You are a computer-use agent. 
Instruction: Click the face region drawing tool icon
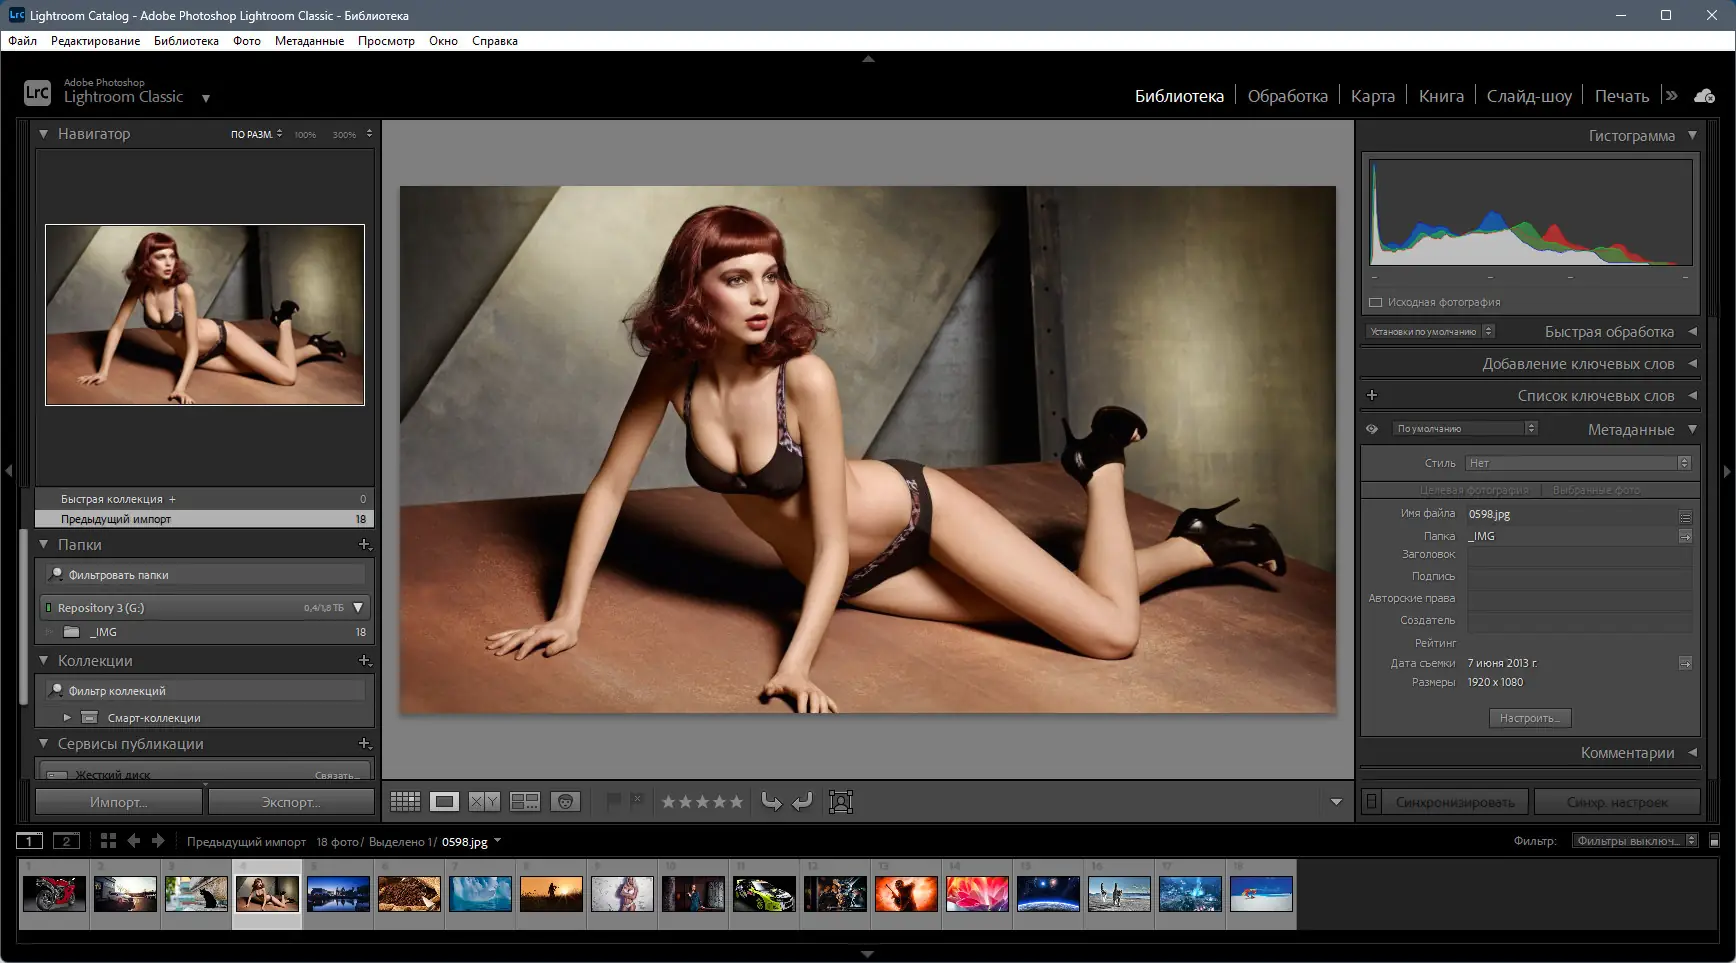[841, 801]
